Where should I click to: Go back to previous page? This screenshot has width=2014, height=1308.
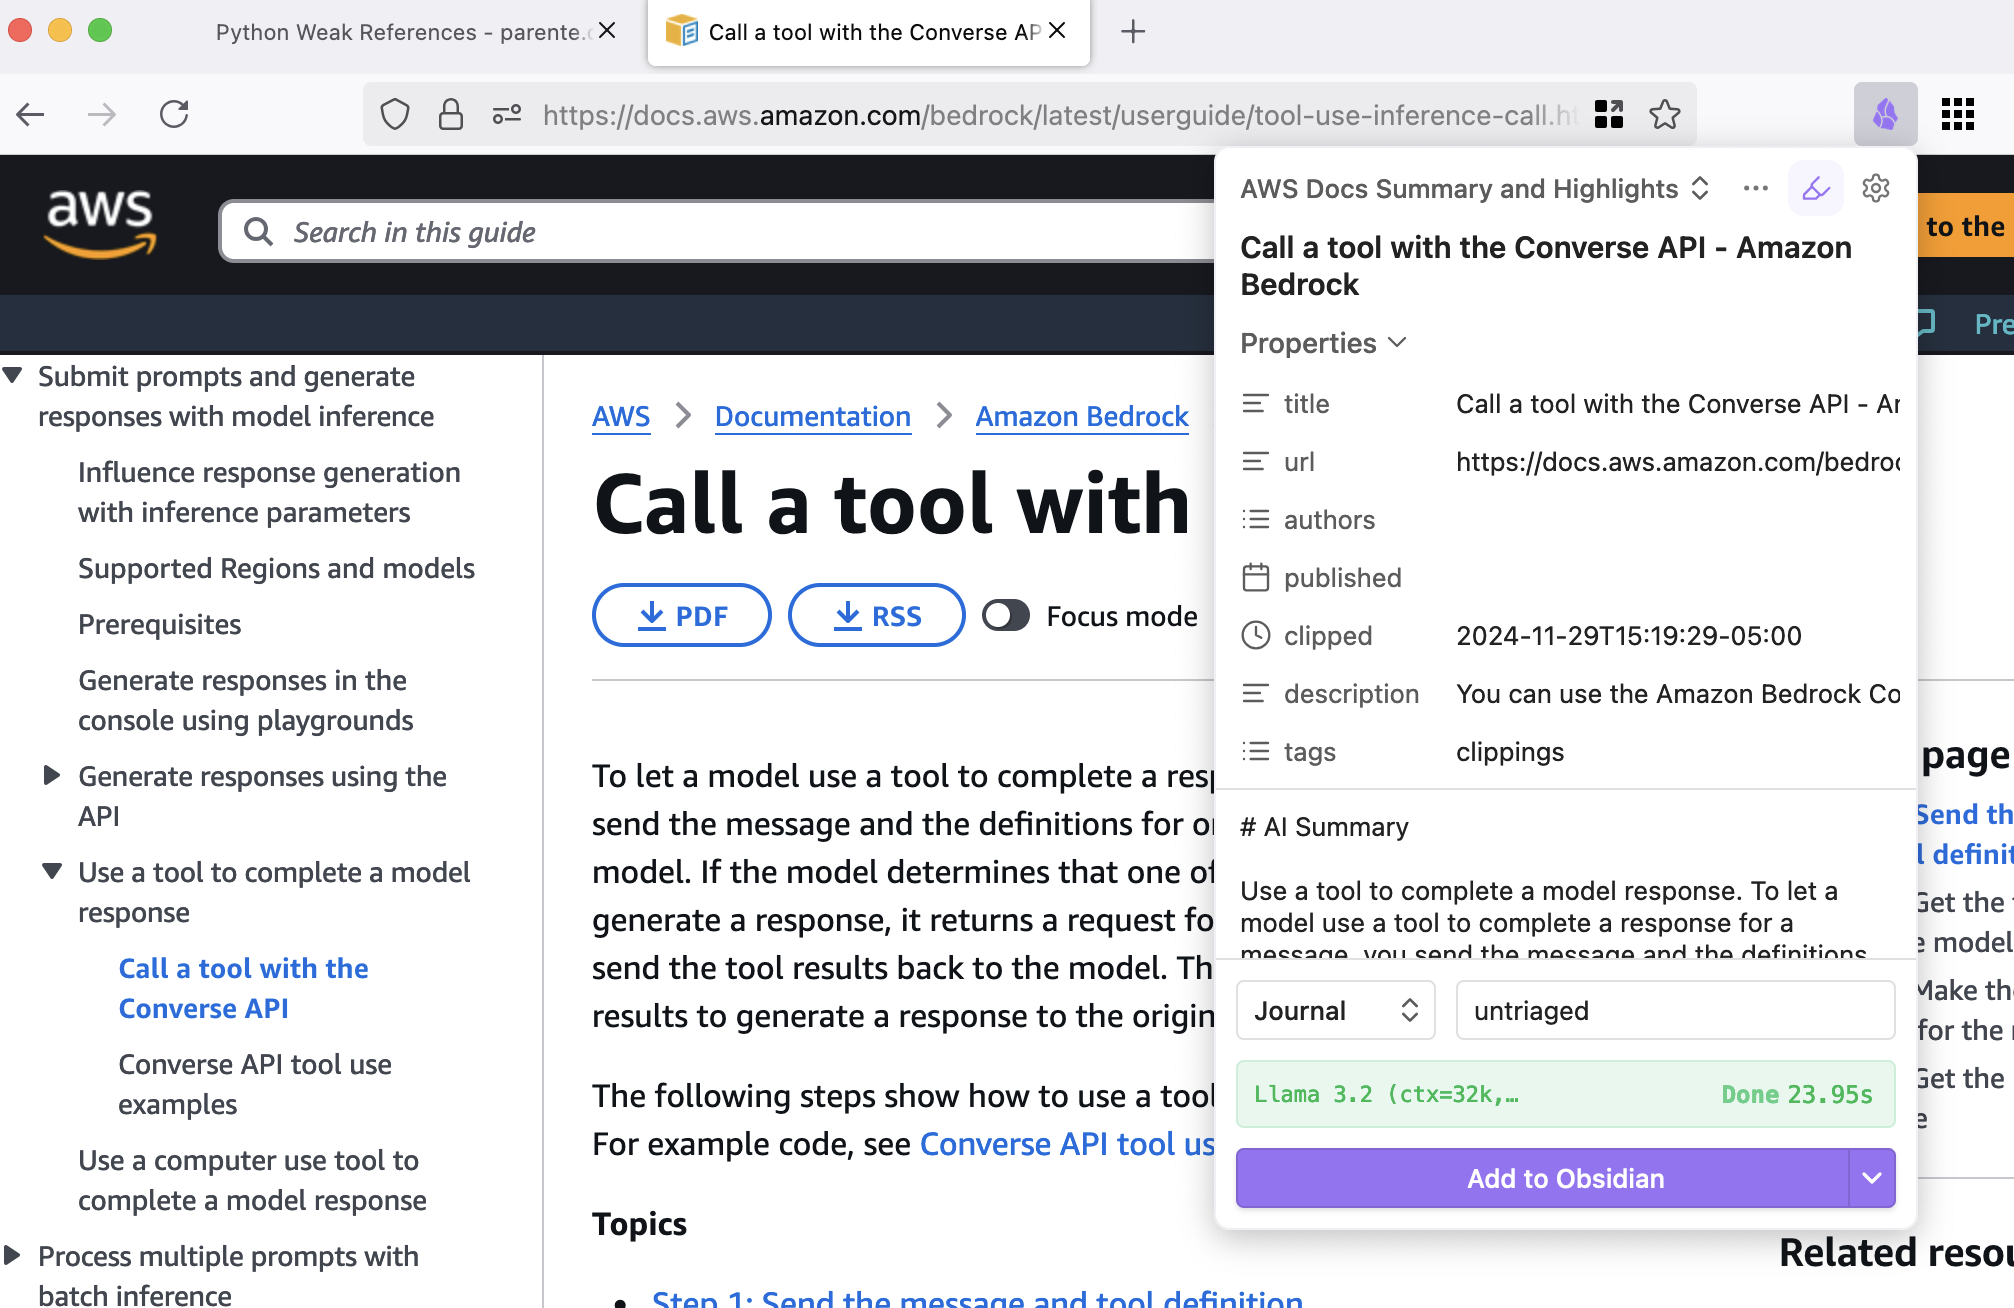tap(31, 115)
